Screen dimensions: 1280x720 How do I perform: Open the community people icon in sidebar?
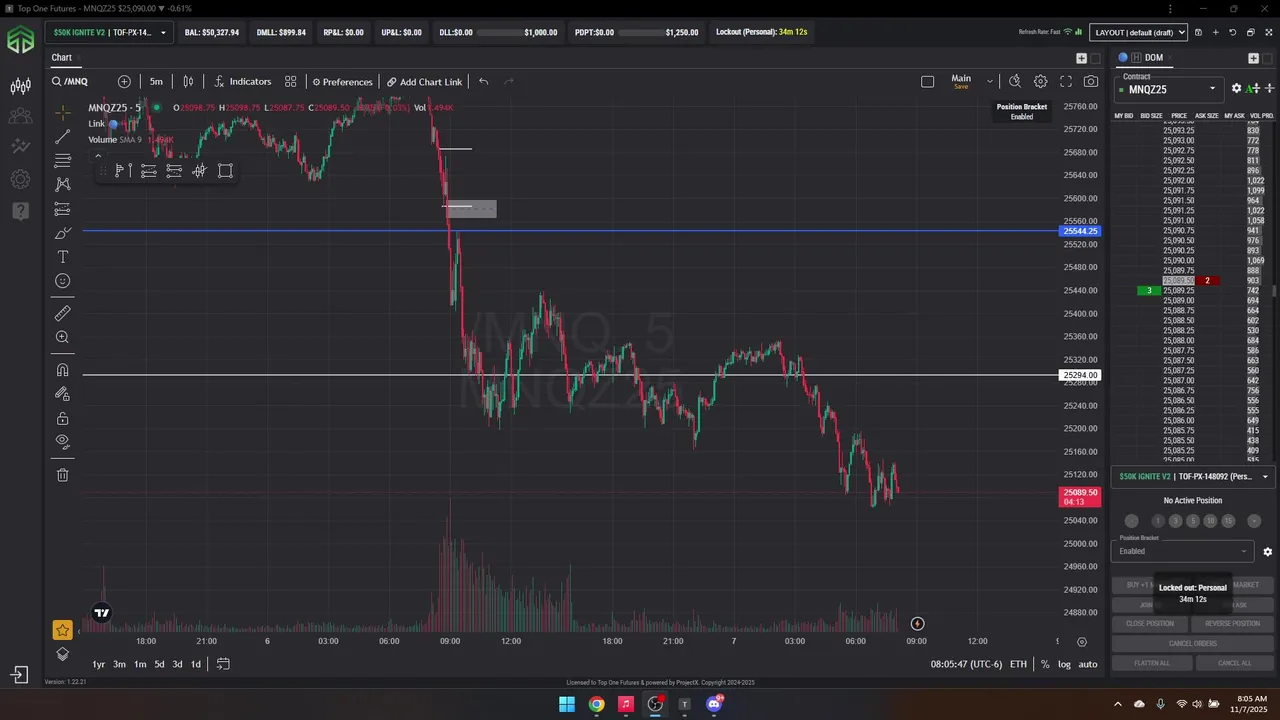(20, 116)
